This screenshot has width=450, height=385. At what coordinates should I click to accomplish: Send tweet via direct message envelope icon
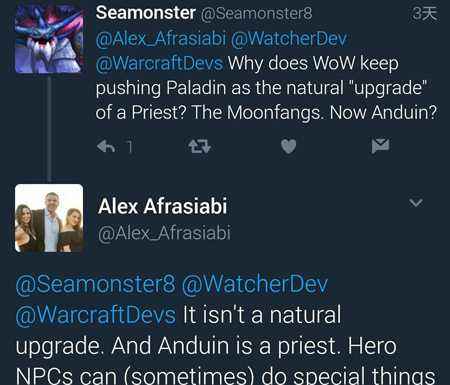point(380,146)
